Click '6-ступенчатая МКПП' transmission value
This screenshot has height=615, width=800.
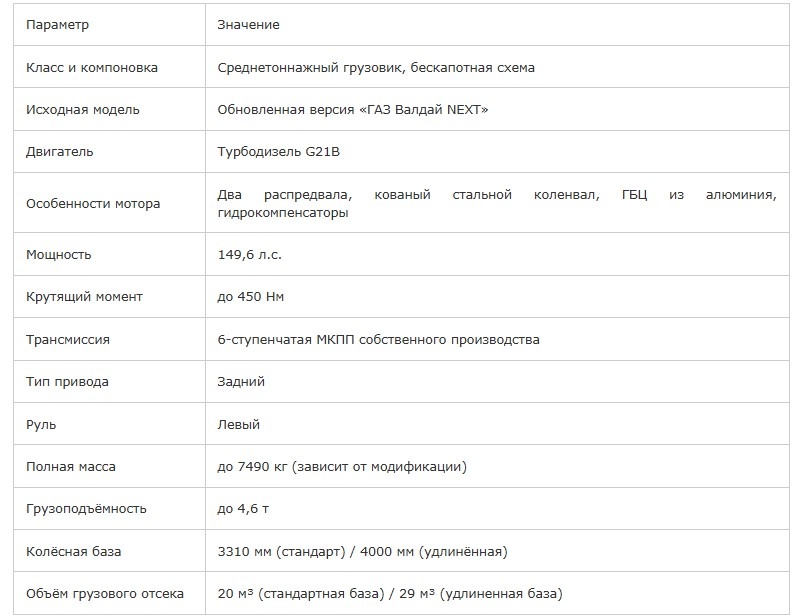tap(286, 339)
